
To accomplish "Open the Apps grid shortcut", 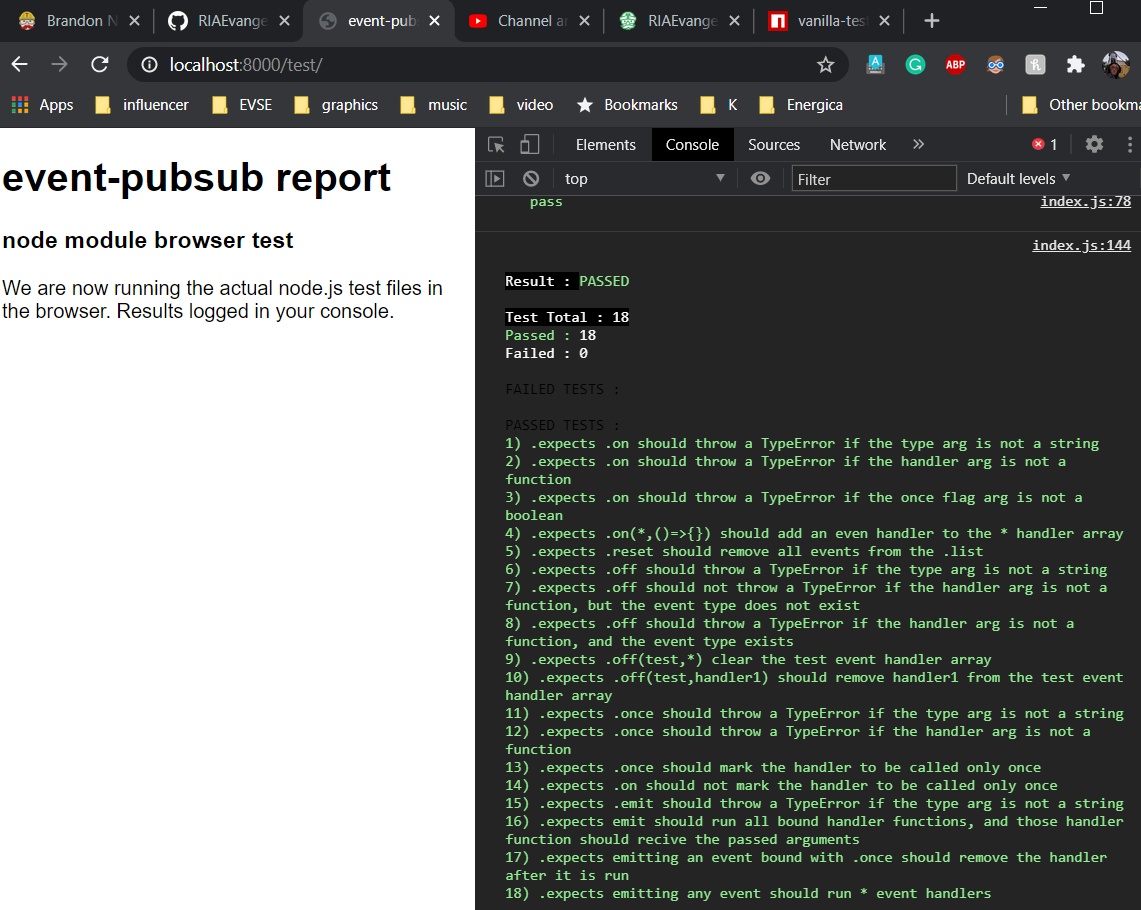I will tap(42, 105).
